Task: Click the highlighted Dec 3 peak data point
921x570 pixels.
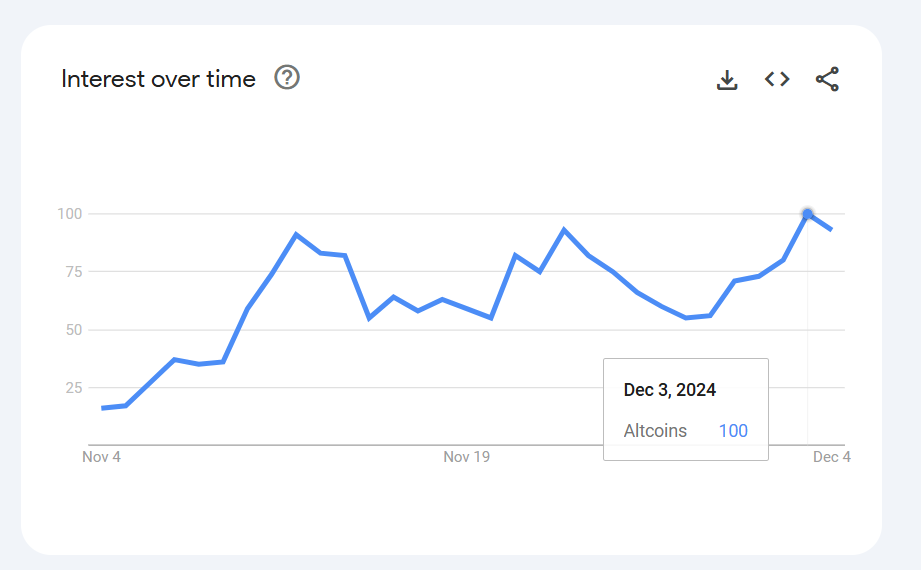Action: tap(808, 213)
